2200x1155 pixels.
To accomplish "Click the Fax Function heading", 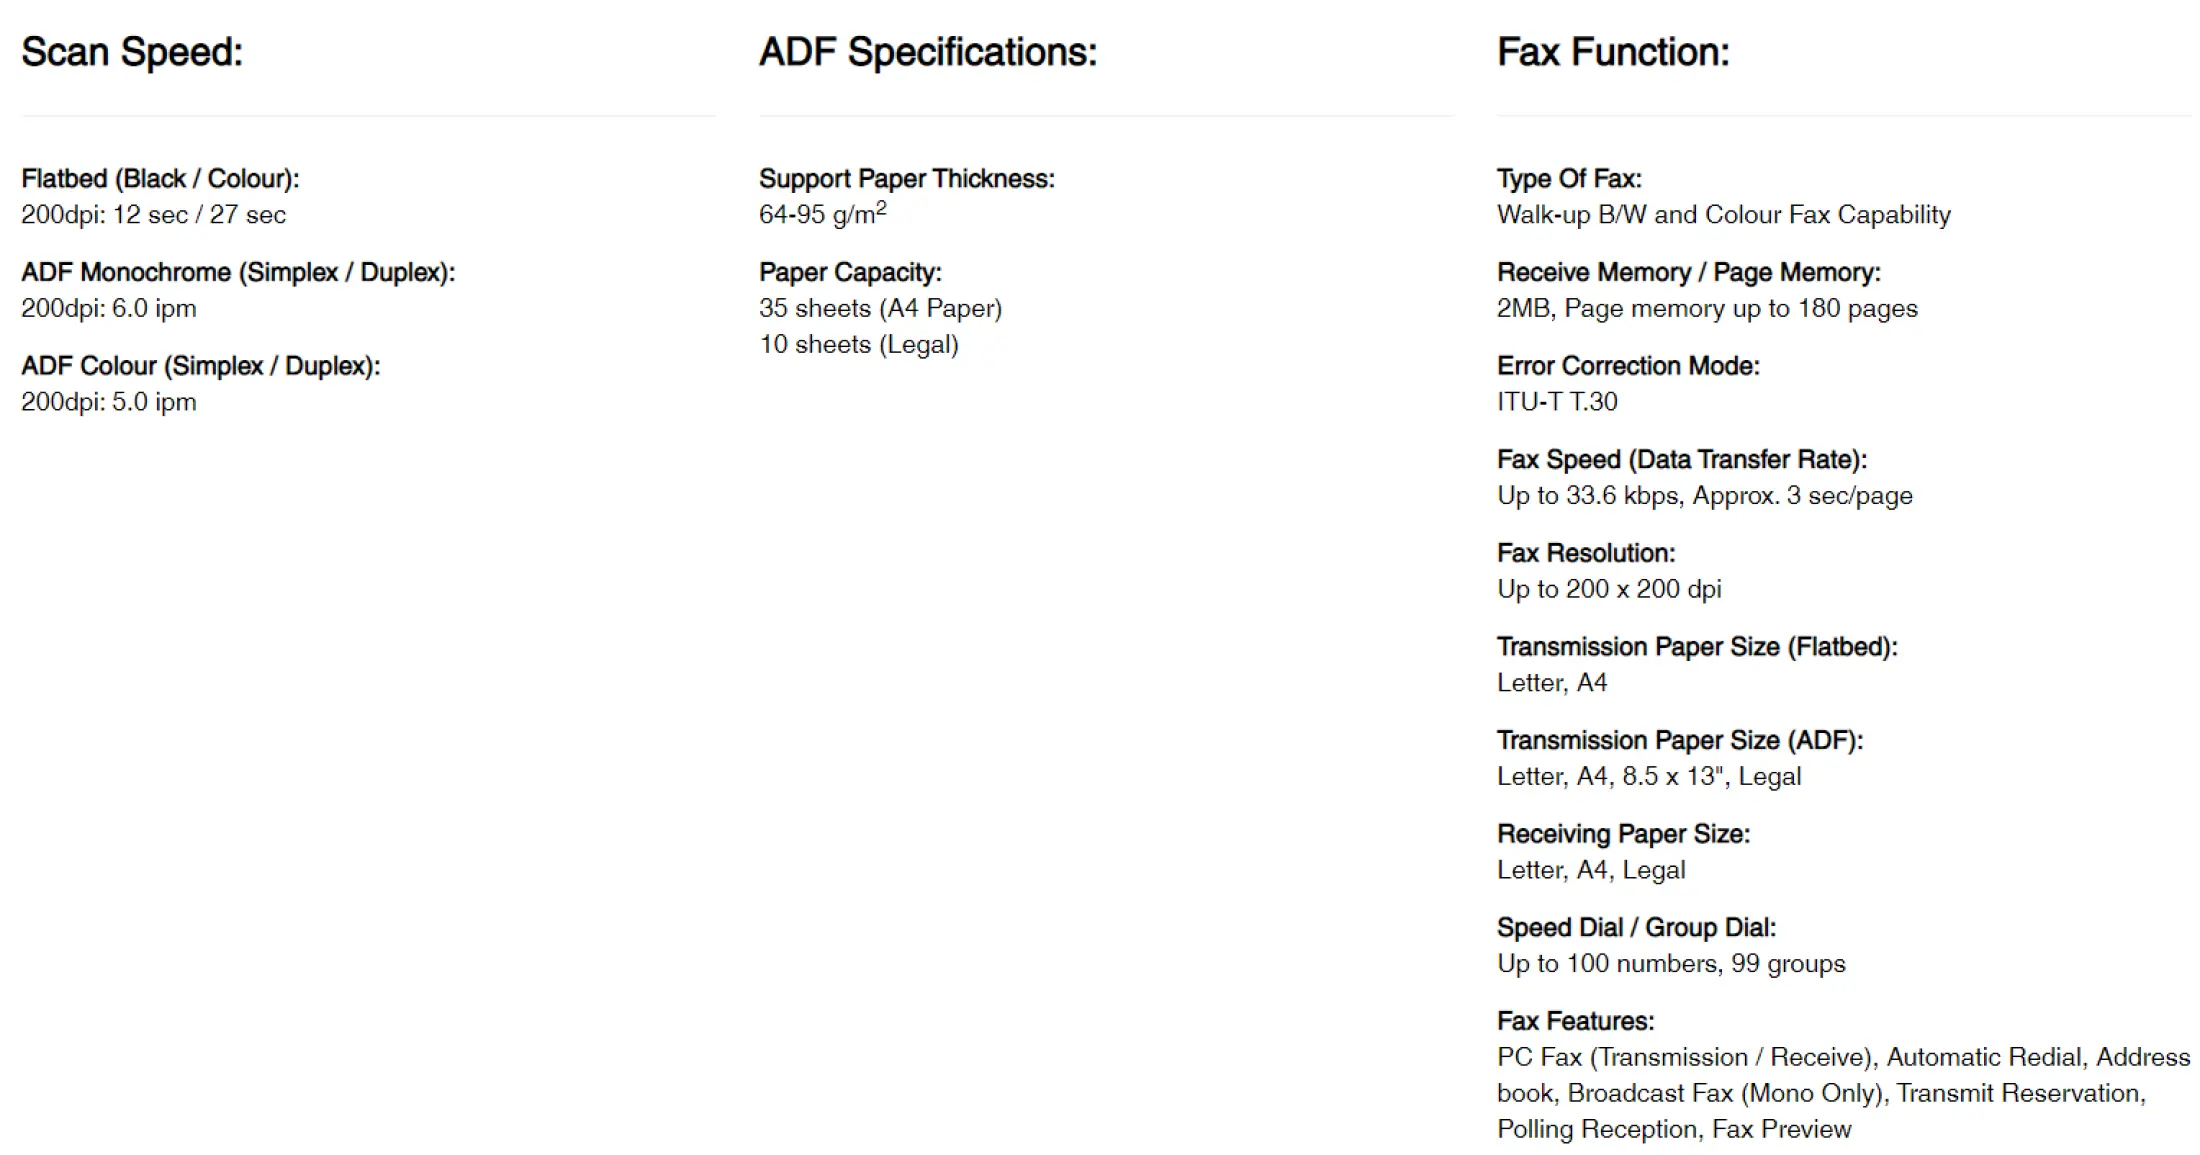I will coord(1612,52).
